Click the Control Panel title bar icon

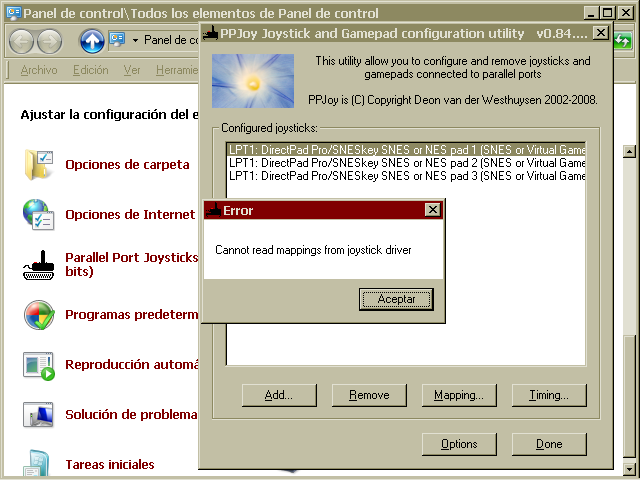point(14,13)
